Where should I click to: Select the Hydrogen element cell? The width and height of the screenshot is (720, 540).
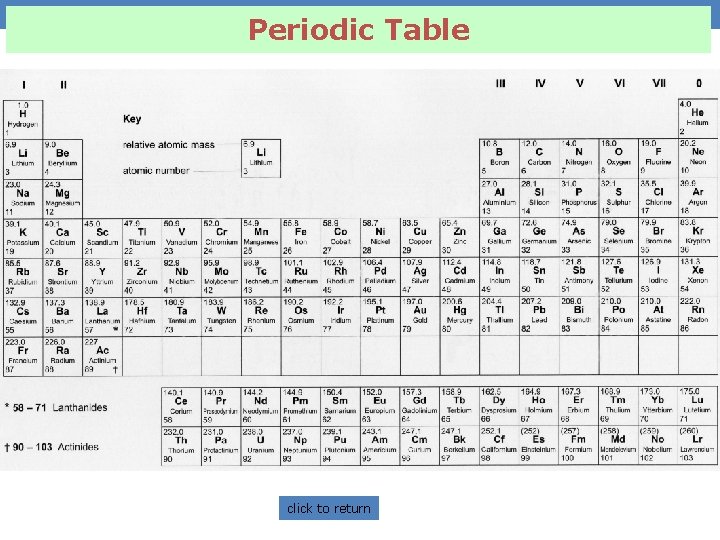(x=23, y=119)
